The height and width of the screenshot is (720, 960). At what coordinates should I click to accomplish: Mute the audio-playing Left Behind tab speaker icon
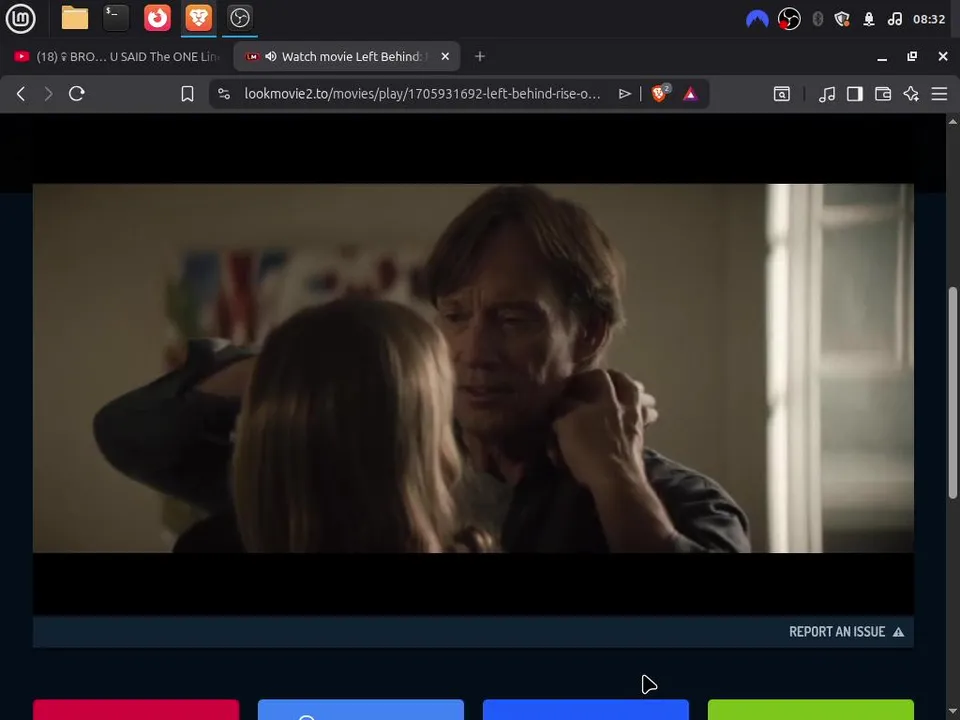point(271,56)
